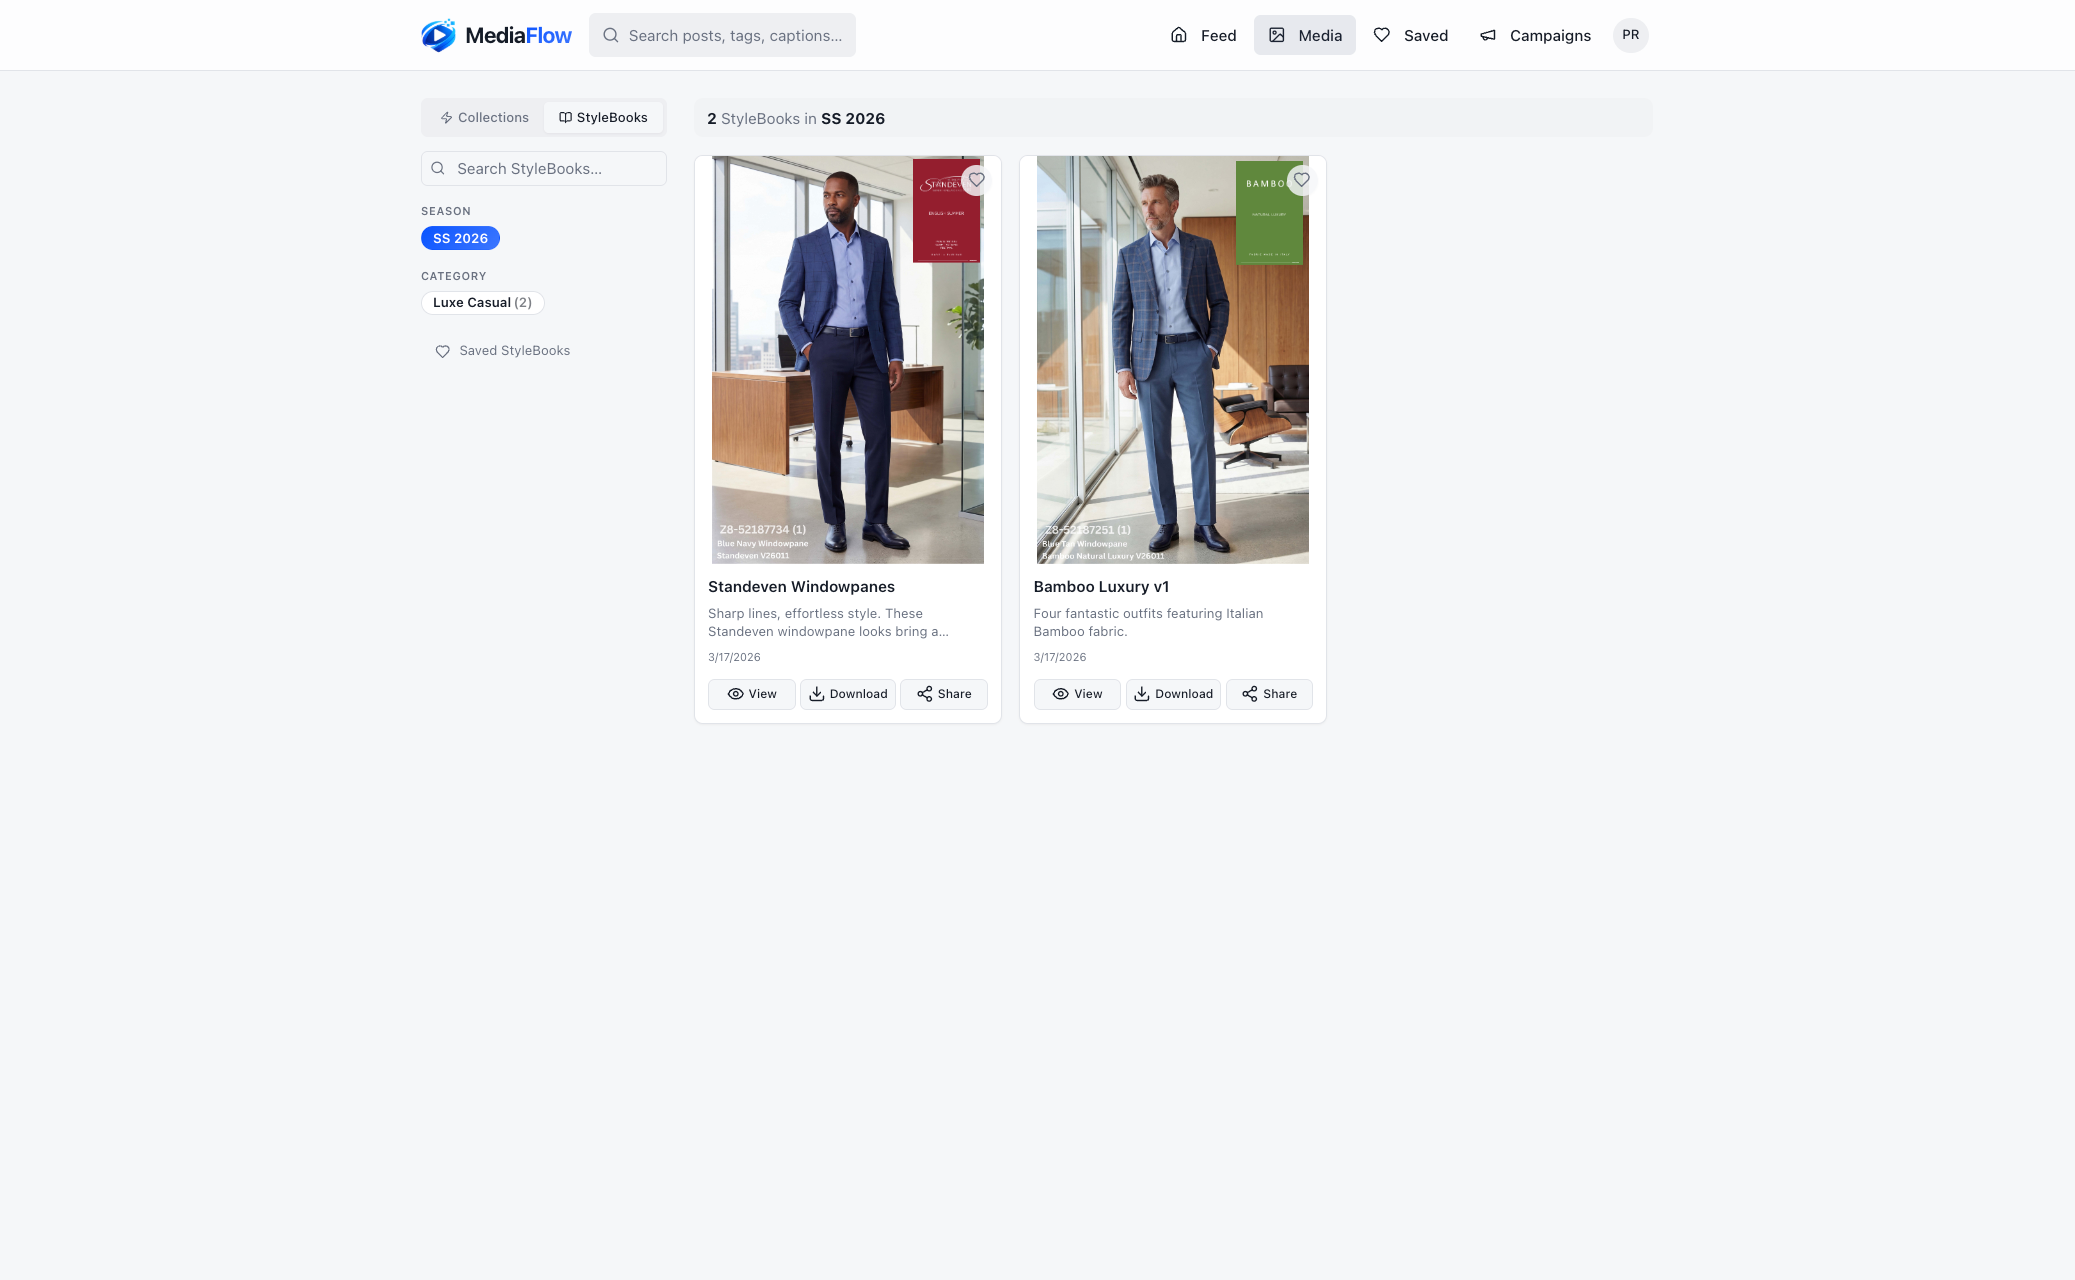
Task: Share the Standeven Windowpanes StyleBook
Action: tap(944, 694)
